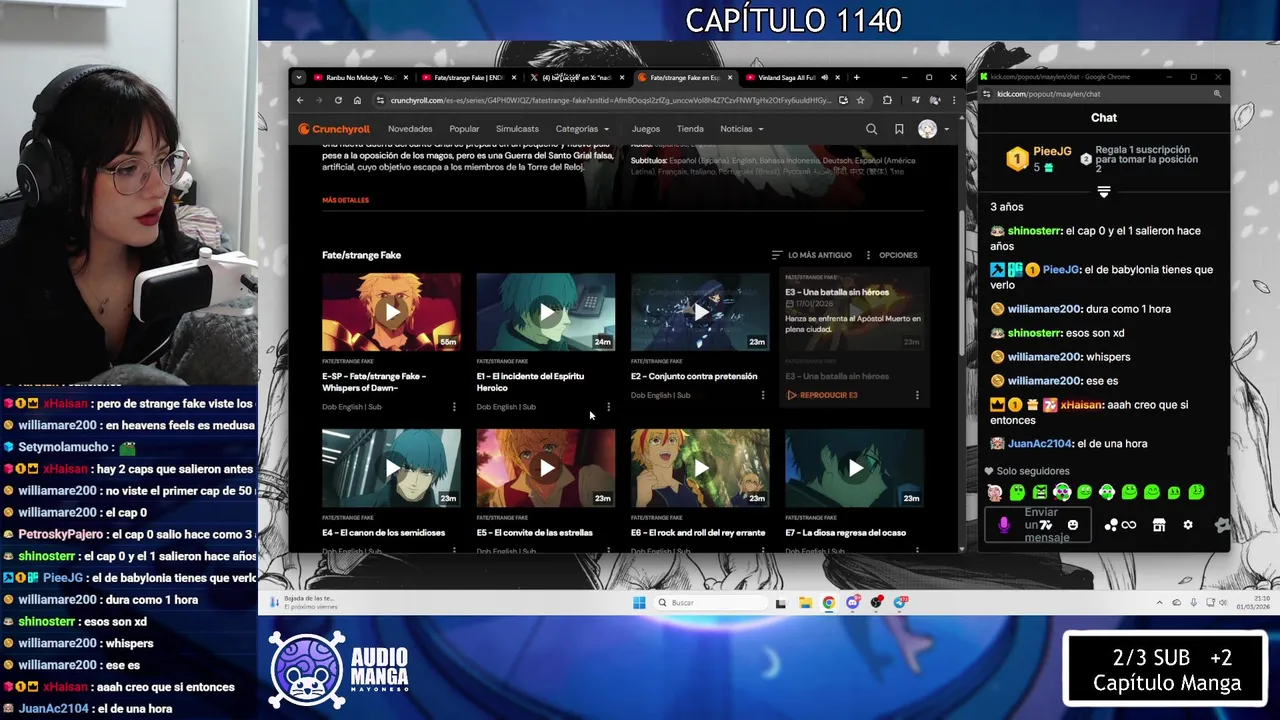The height and width of the screenshot is (720, 1280).
Task: Click the purple microphone icon in Kick chat
Action: [x=1004, y=525]
